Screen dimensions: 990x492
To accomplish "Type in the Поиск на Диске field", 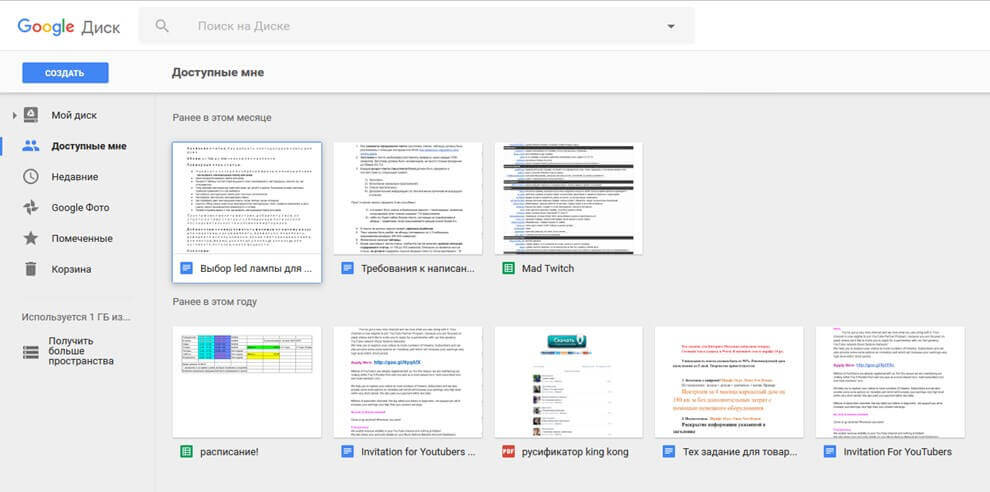I will [x=420, y=27].
